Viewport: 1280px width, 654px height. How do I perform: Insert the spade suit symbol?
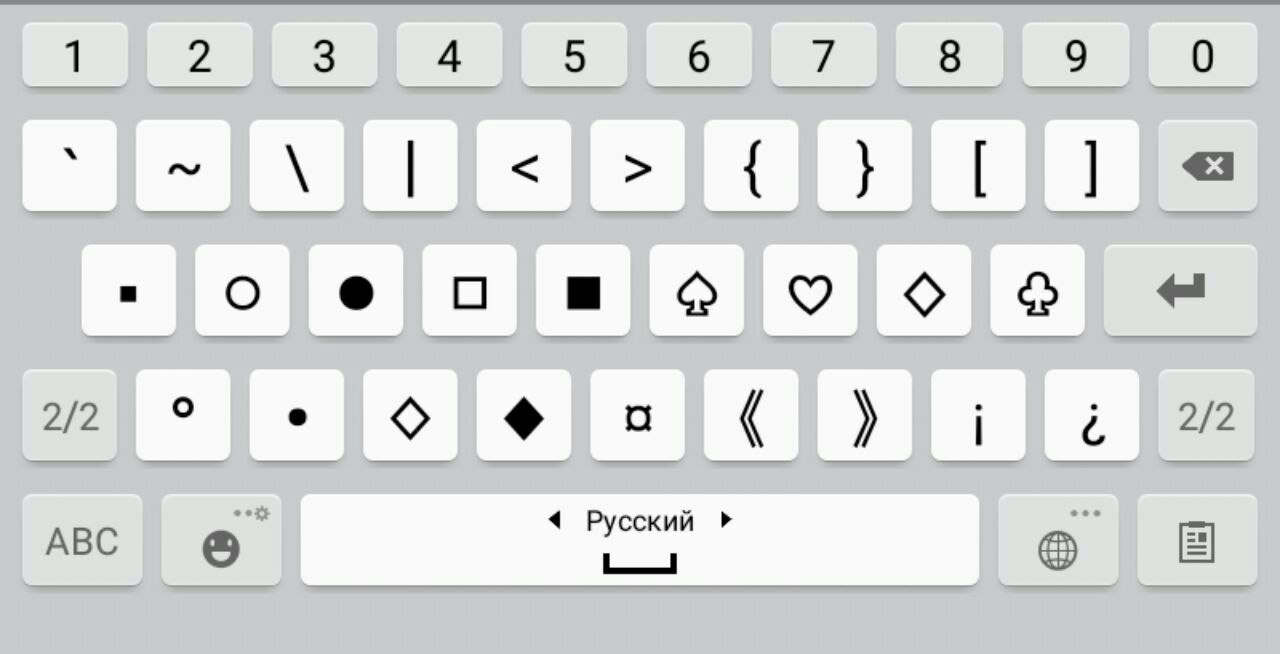click(x=696, y=291)
